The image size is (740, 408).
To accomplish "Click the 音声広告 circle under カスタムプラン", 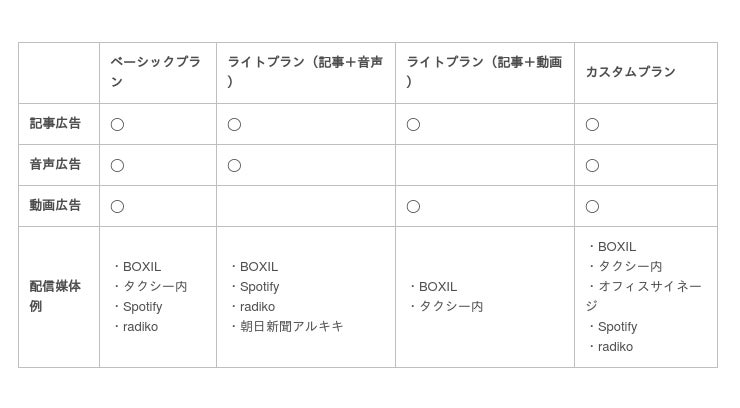I will 592,166.
